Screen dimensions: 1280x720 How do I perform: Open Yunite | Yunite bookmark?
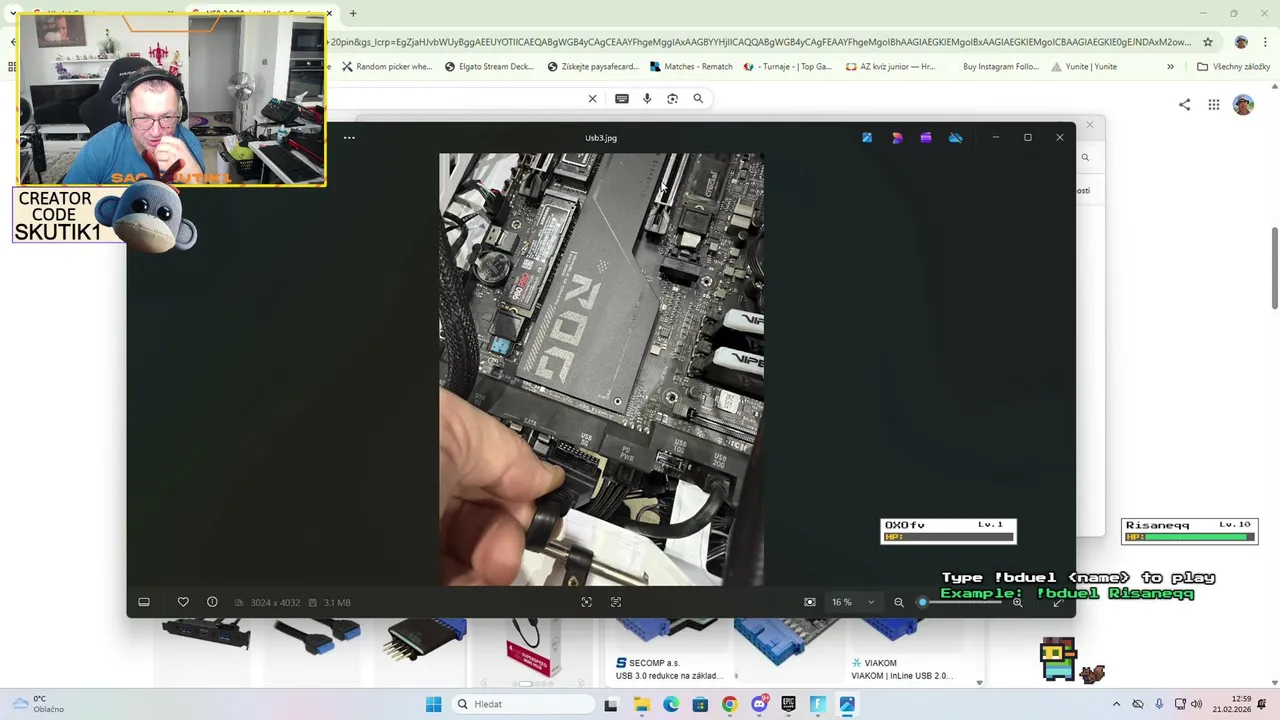tap(1084, 67)
